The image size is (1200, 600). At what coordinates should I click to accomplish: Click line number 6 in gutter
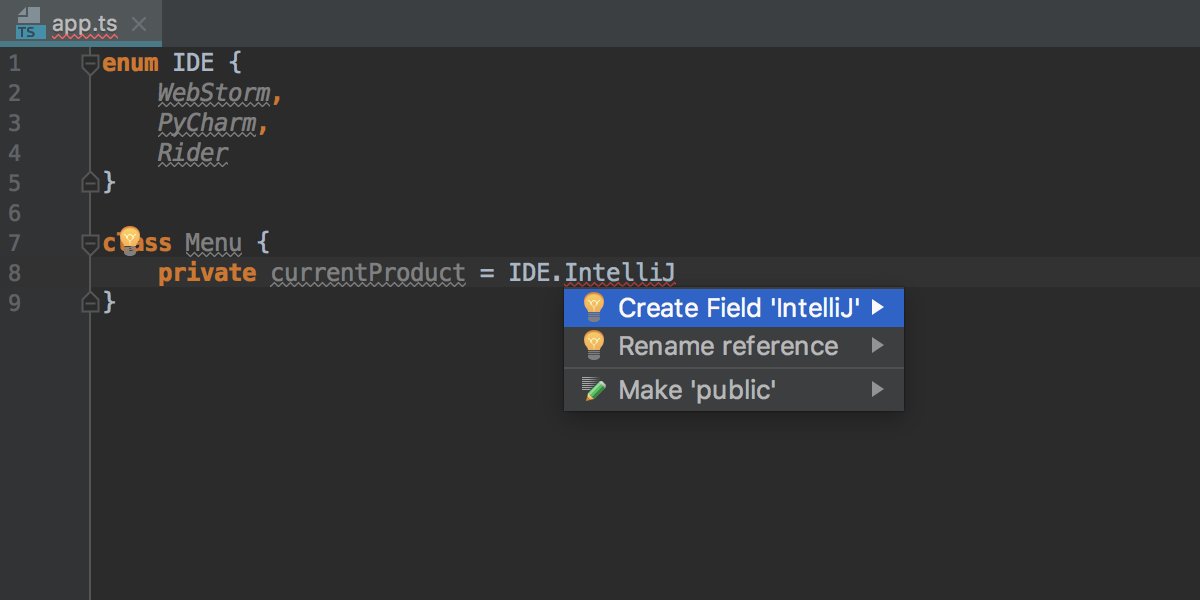click(x=14, y=213)
